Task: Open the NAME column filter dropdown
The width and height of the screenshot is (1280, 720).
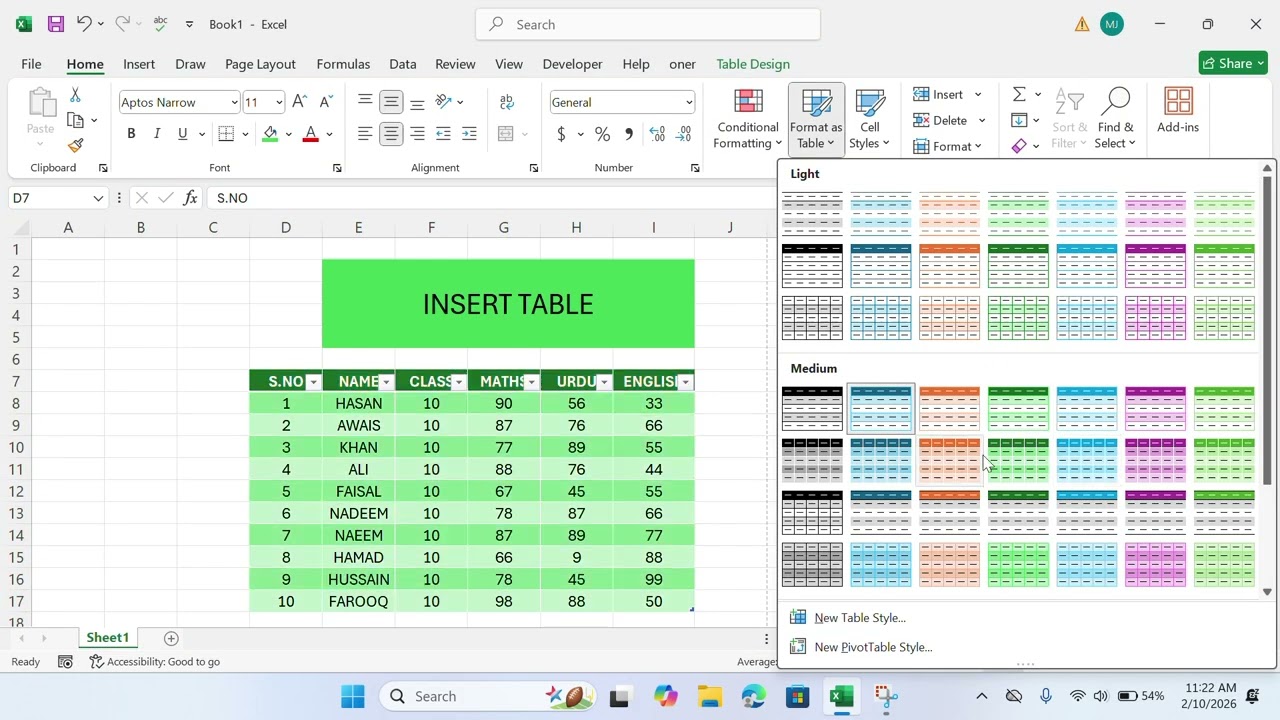Action: [386, 382]
